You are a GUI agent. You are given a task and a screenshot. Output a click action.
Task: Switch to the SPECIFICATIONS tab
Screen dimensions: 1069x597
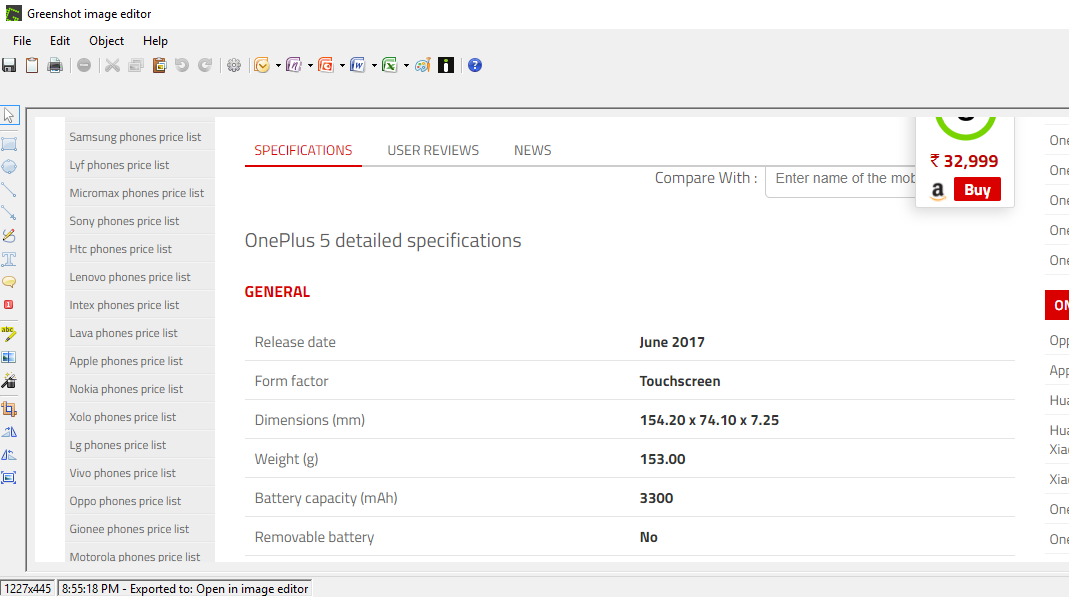tap(303, 150)
